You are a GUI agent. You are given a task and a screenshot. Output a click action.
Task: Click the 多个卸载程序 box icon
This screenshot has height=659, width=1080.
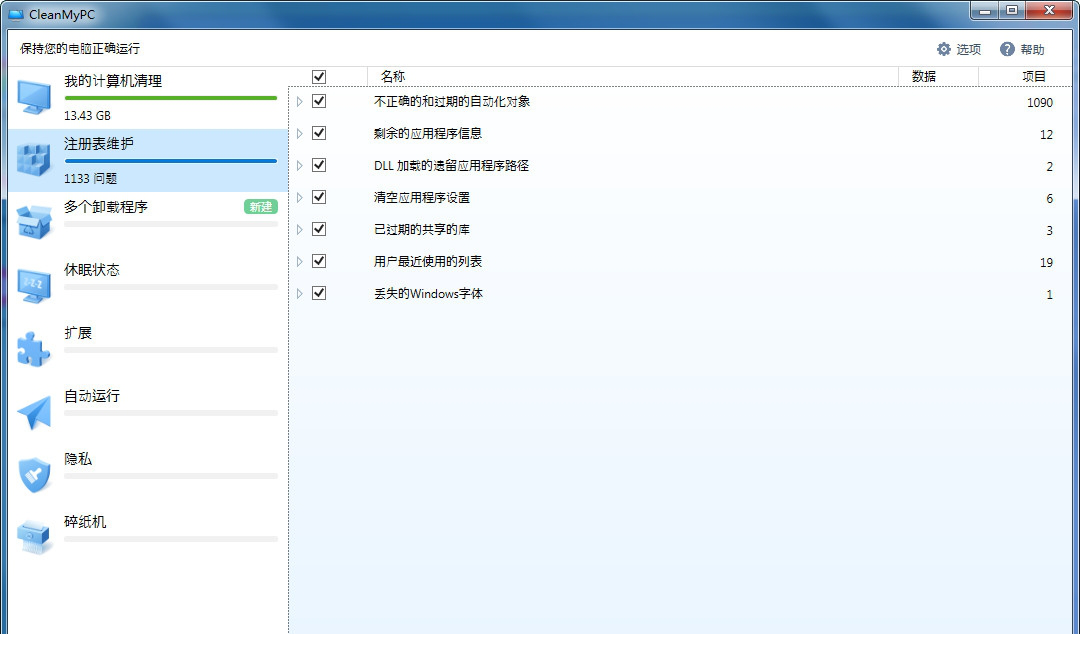[x=34, y=222]
